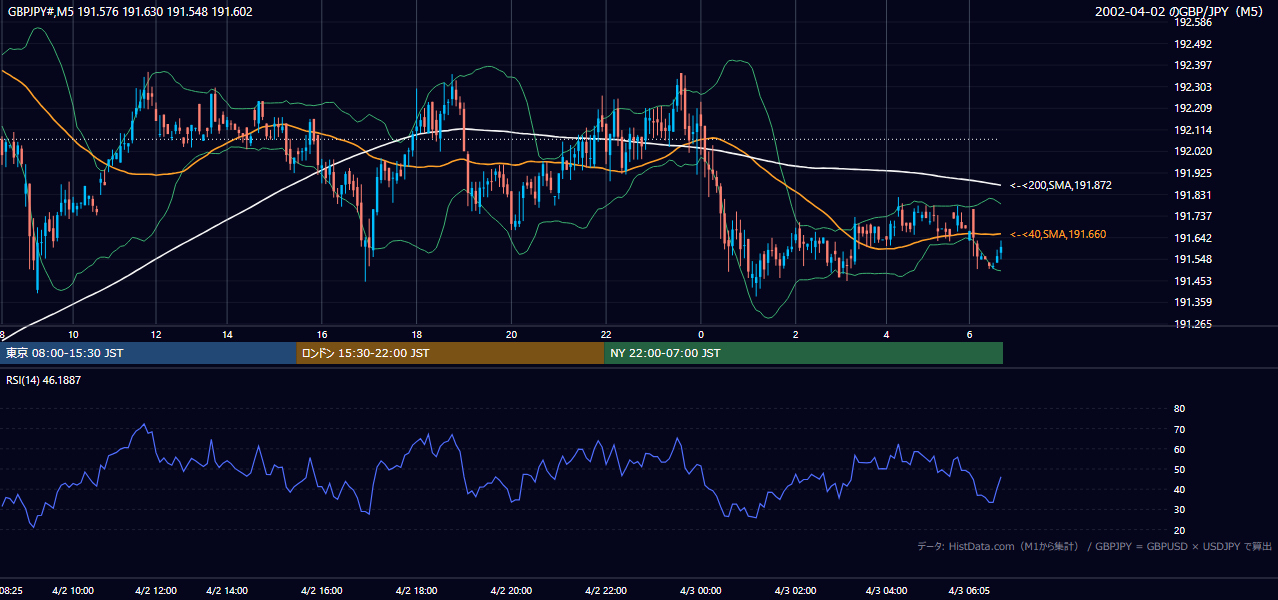The height and width of the screenshot is (600, 1278).
Task: Click the 192.020 price axis label
Action: coord(1192,152)
